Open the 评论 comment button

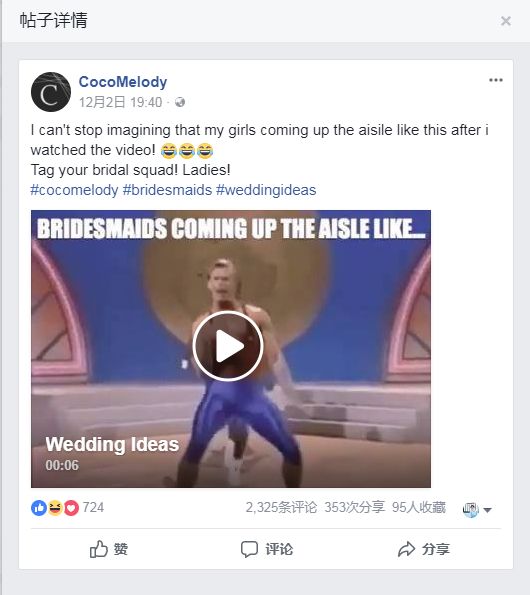(x=267, y=549)
